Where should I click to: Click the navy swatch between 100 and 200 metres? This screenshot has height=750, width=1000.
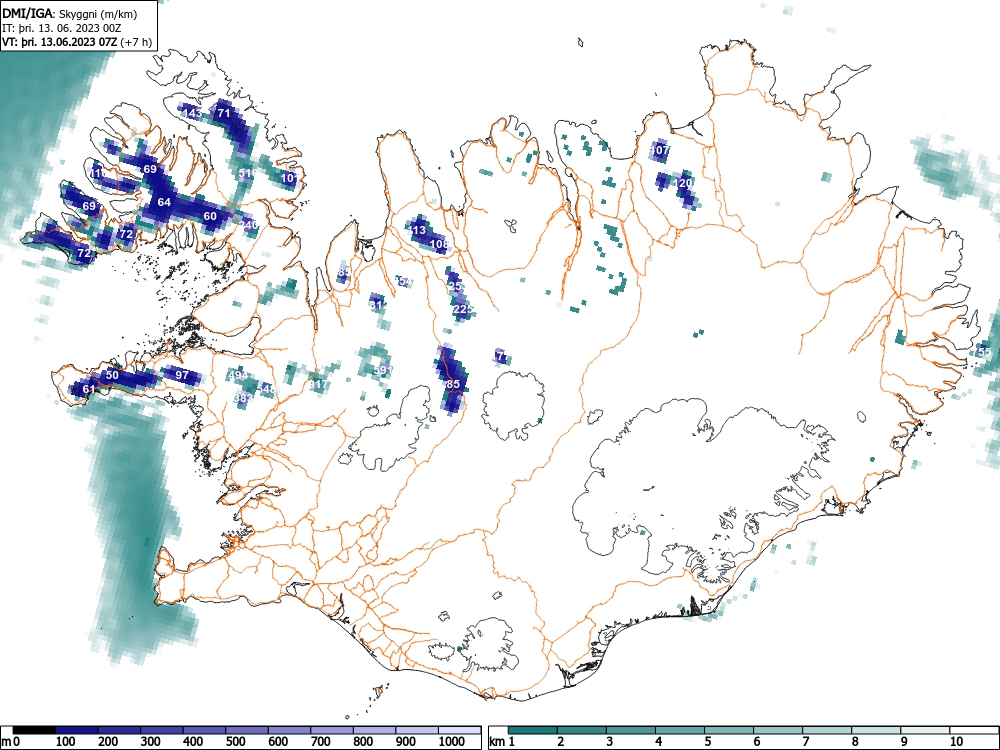77,730
